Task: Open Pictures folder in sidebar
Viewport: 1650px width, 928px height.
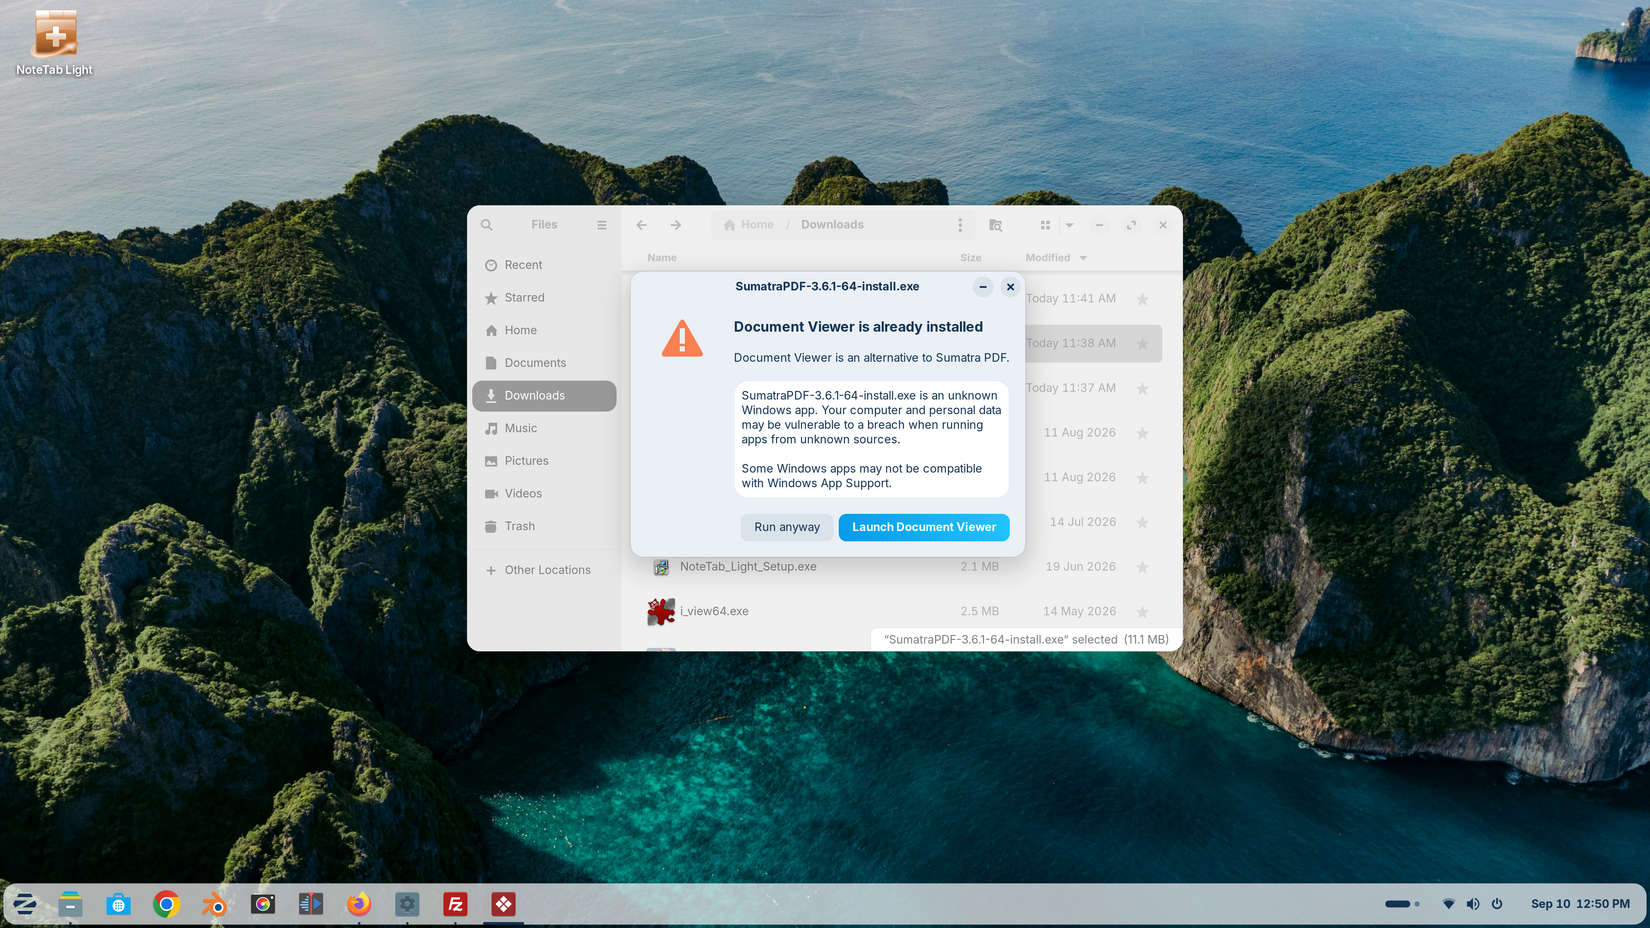Action: click(x=544, y=461)
